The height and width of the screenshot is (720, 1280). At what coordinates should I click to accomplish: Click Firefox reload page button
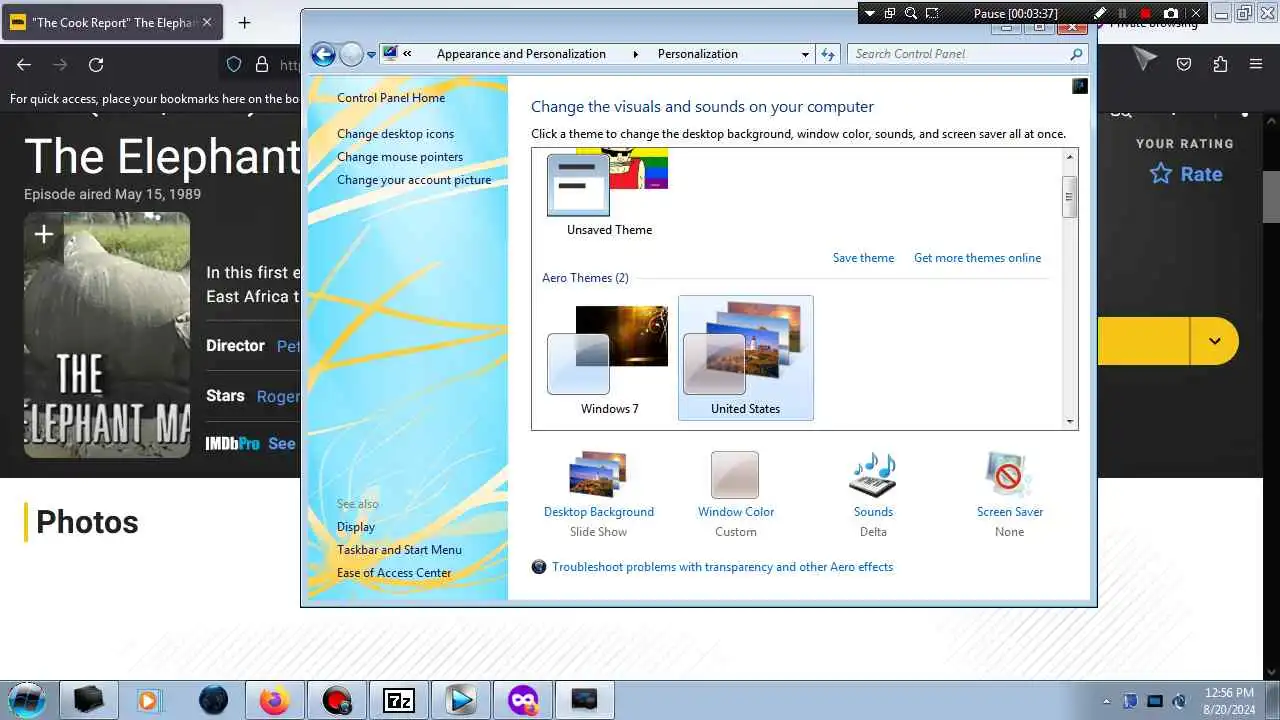[x=96, y=65]
